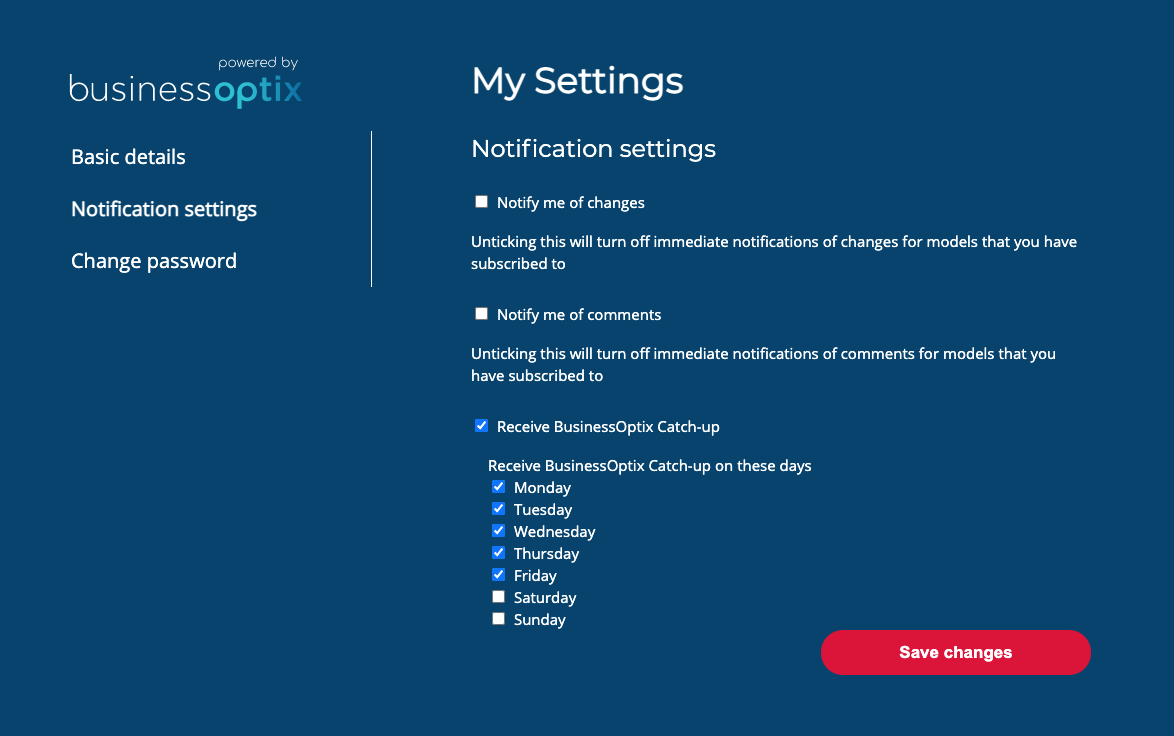Check Sunday for Catch-up delivery
This screenshot has width=1174, height=736.
[498, 618]
